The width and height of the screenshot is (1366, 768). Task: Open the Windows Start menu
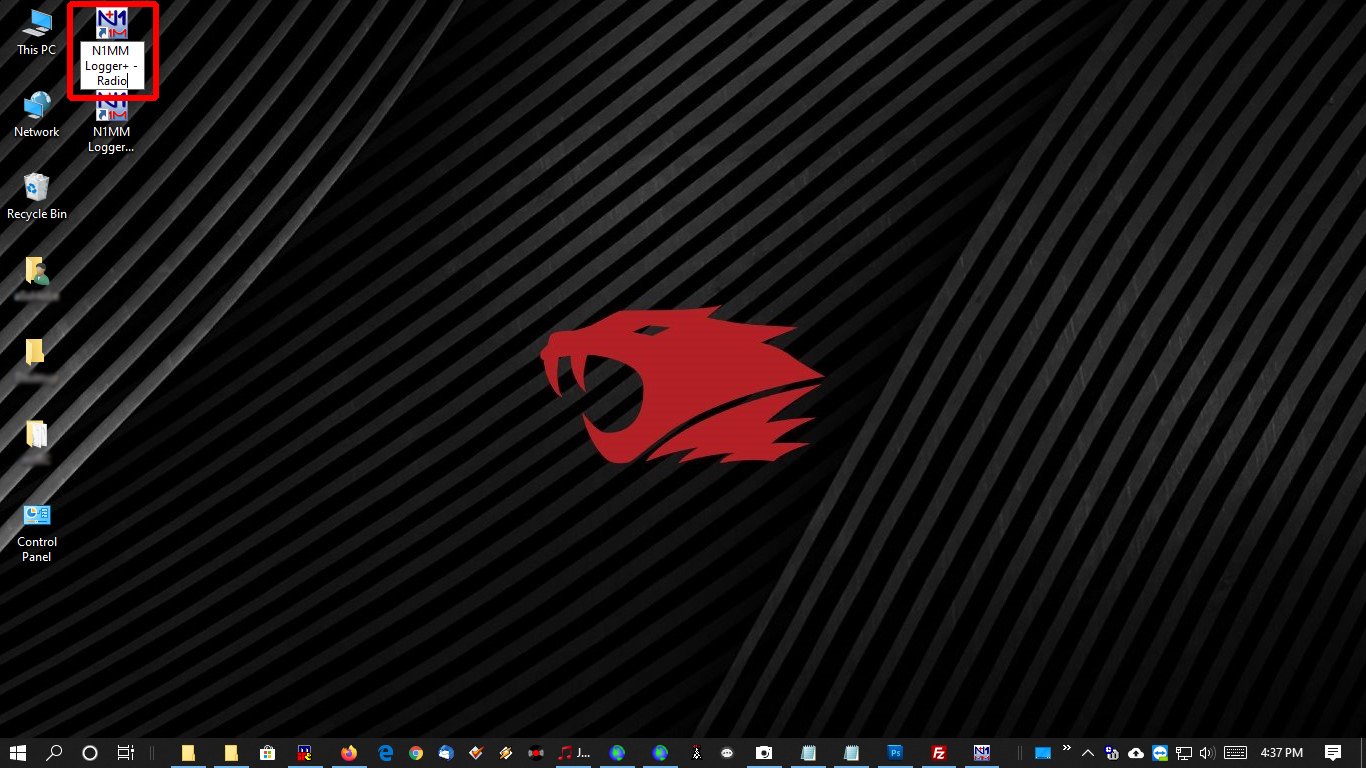click(x=17, y=753)
